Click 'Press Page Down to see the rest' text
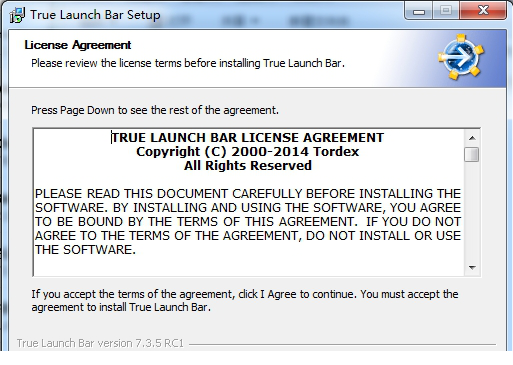This screenshot has width=513, height=365. [155, 110]
